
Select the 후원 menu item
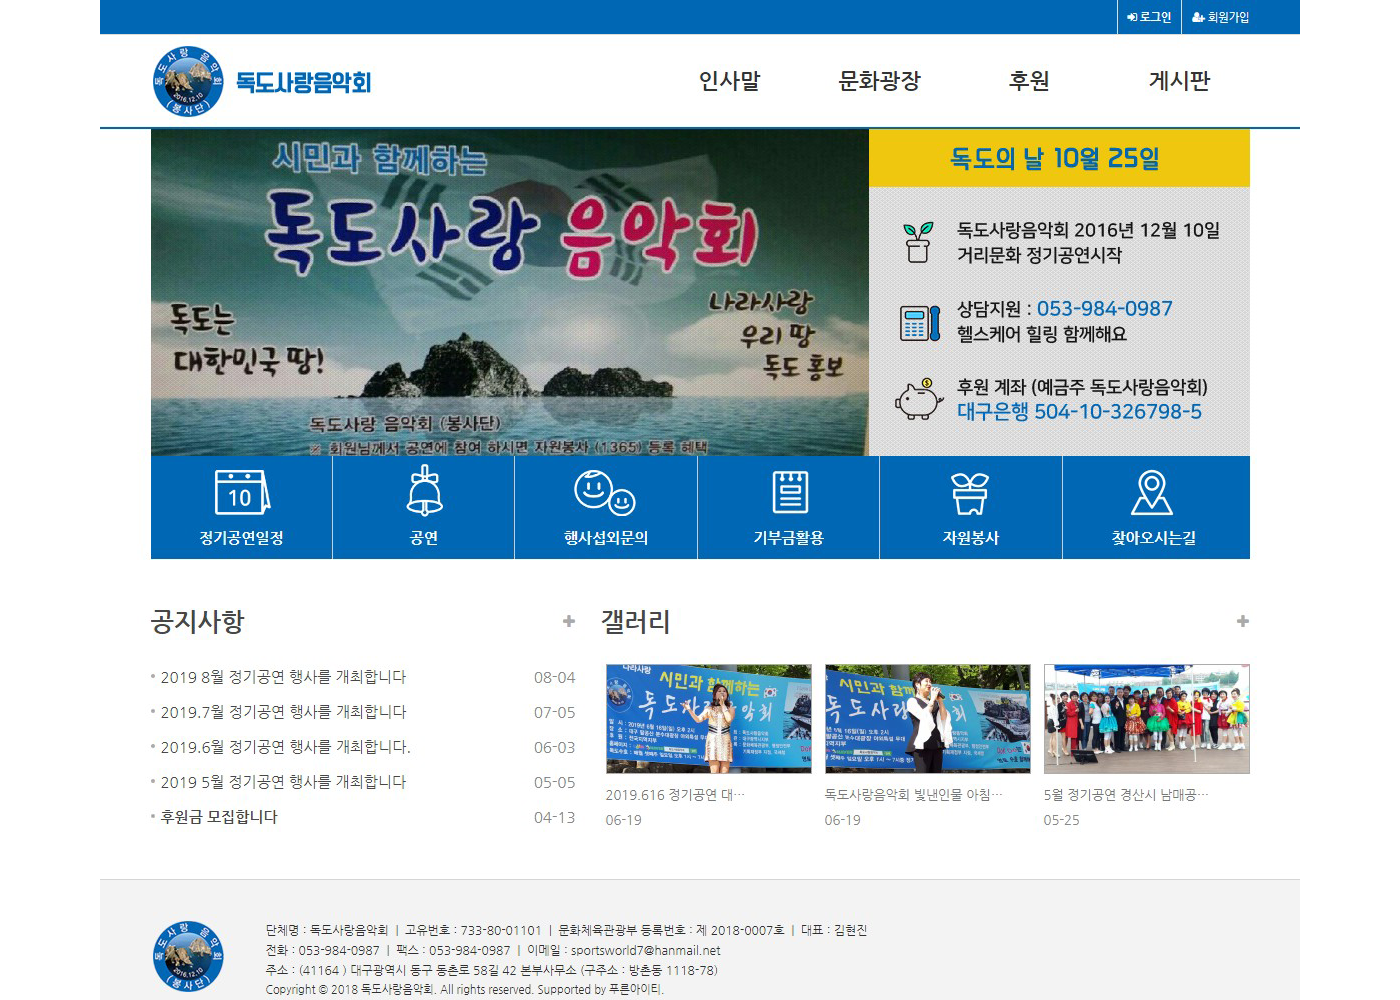1029,81
